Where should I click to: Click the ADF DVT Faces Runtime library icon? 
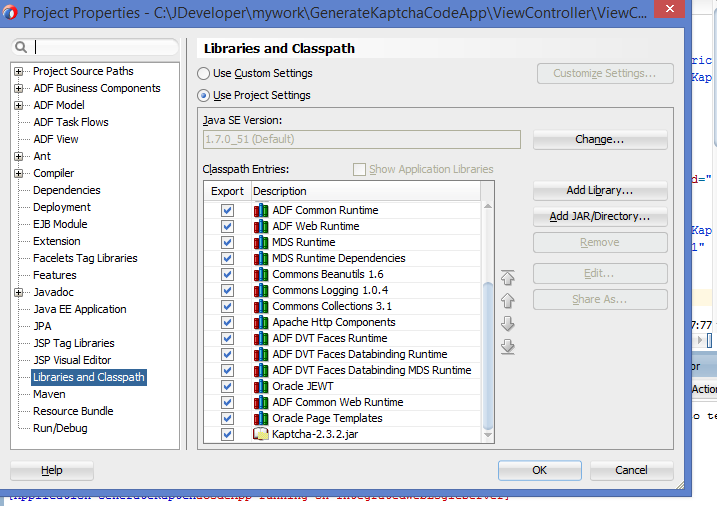pyautogui.click(x=261, y=338)
